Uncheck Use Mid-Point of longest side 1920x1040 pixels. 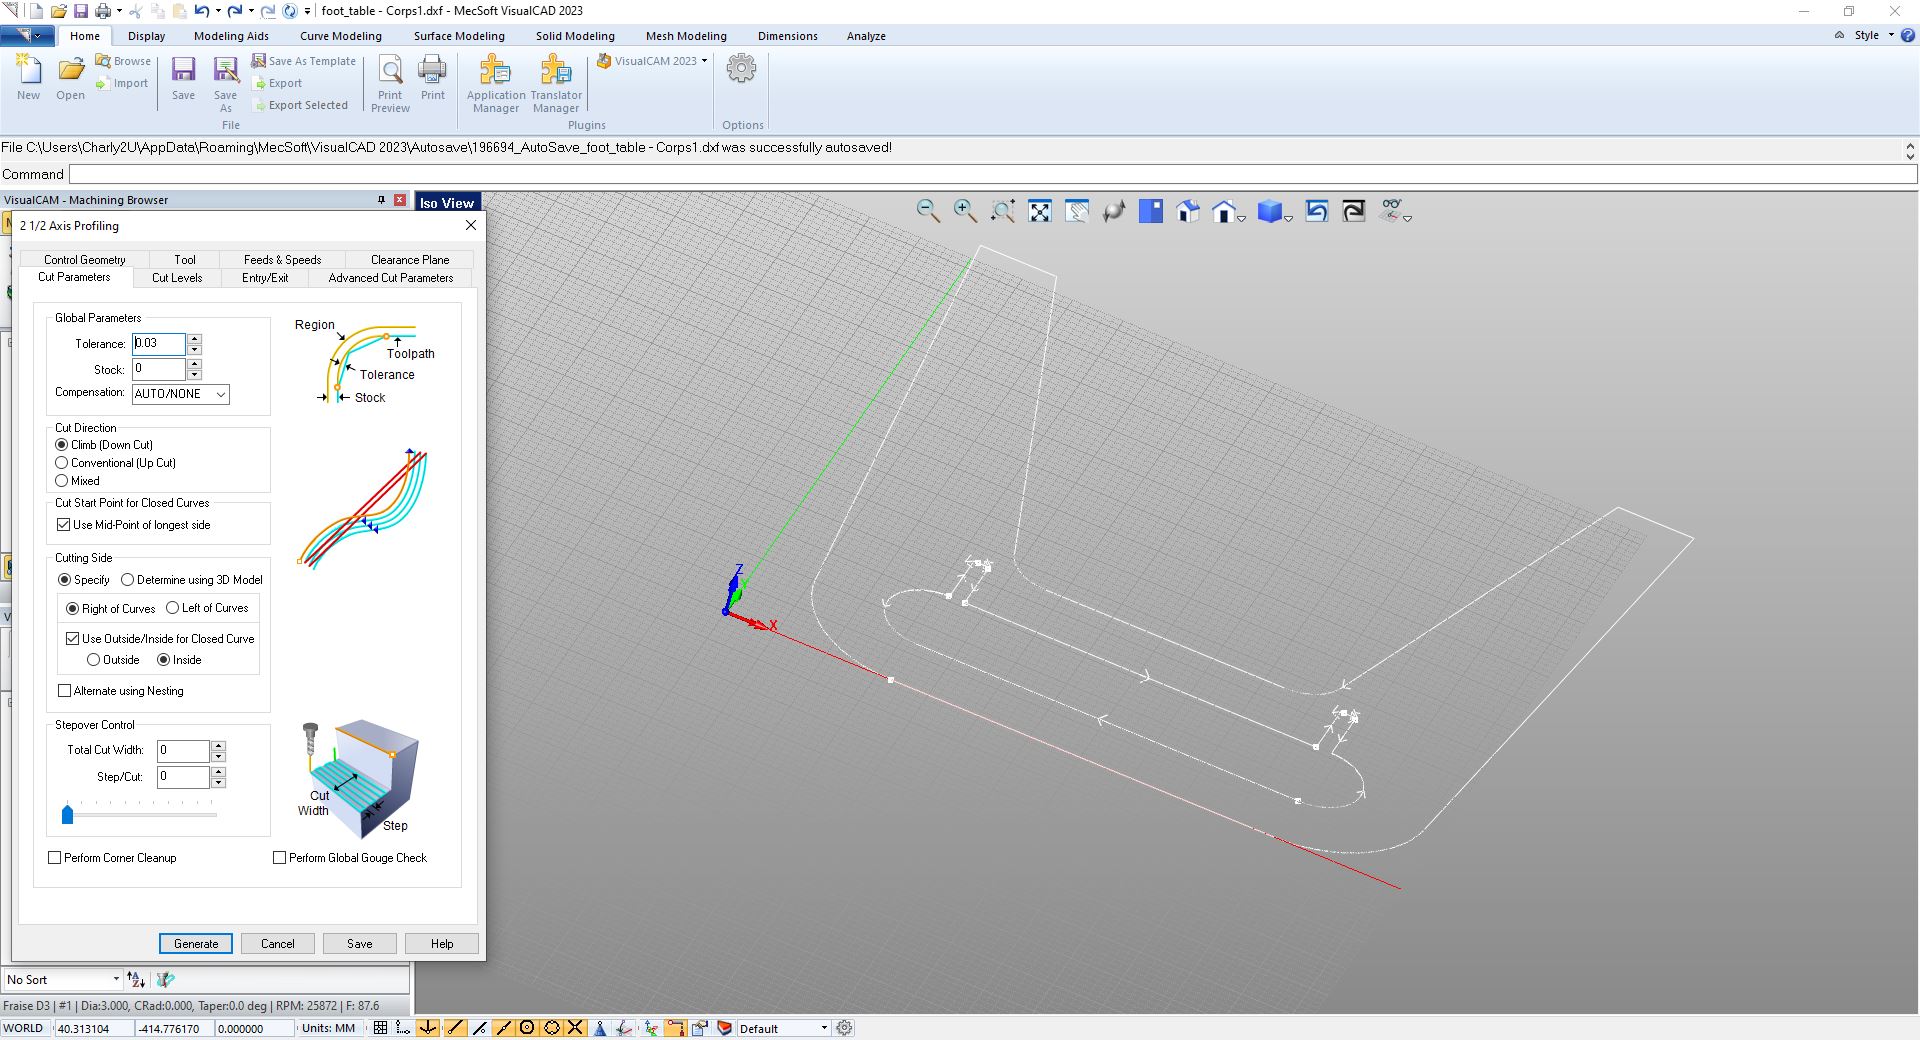(x=64, y=525)
